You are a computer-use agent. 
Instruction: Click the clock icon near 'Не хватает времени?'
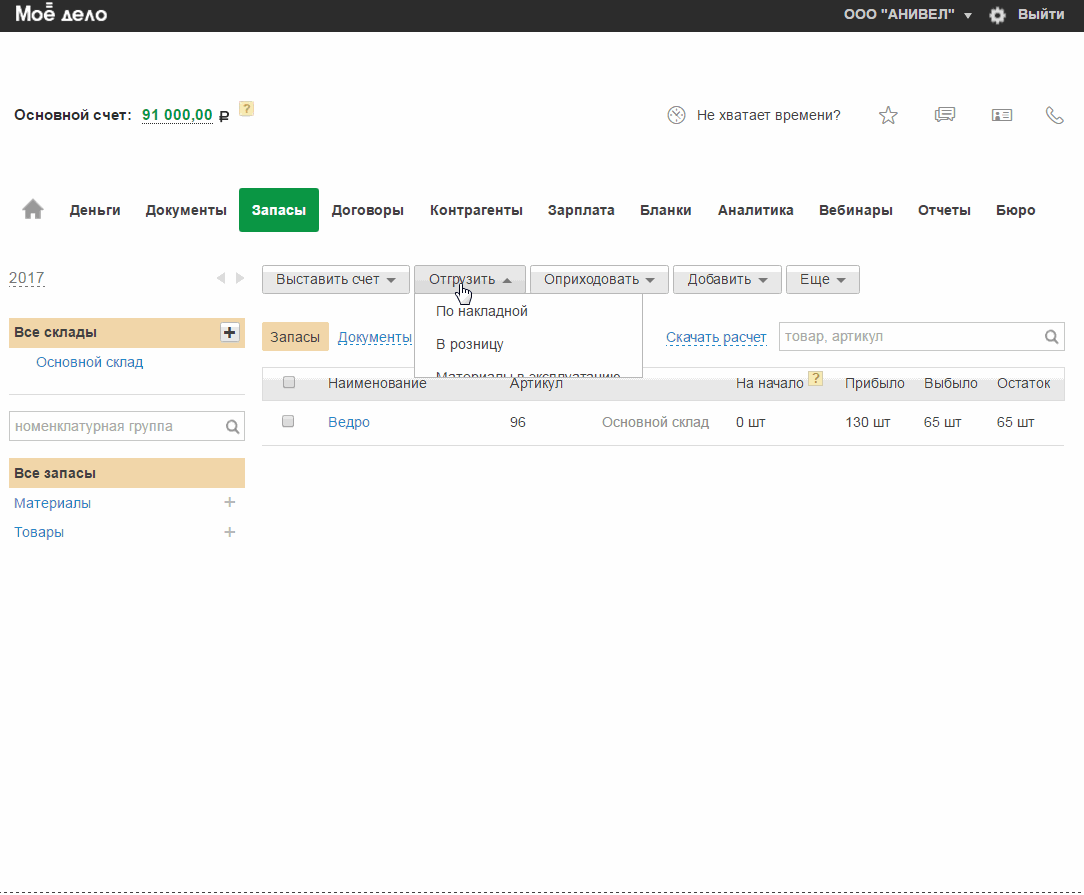(677, 115)
